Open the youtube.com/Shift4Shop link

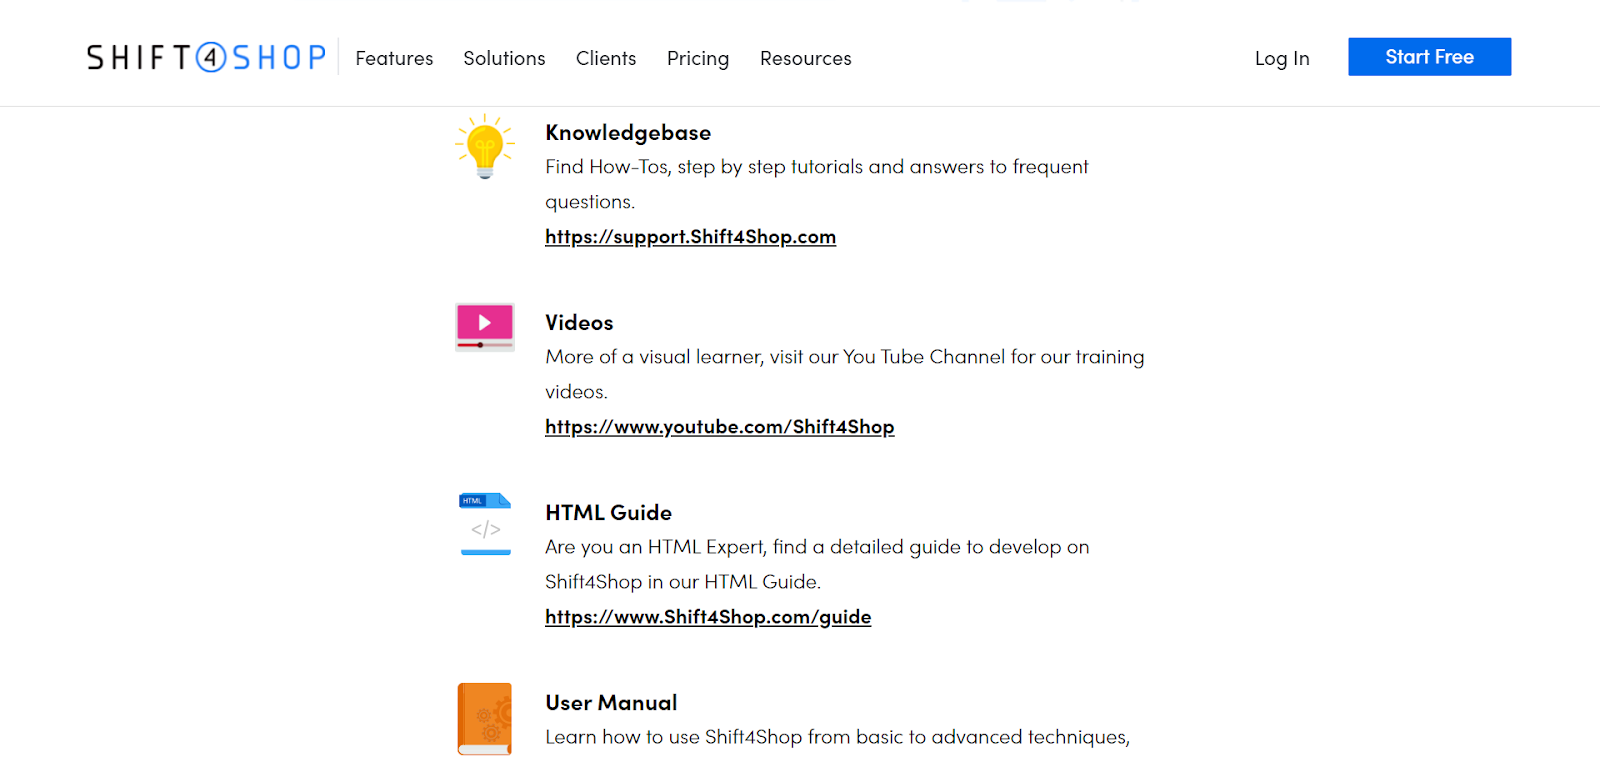720,427
